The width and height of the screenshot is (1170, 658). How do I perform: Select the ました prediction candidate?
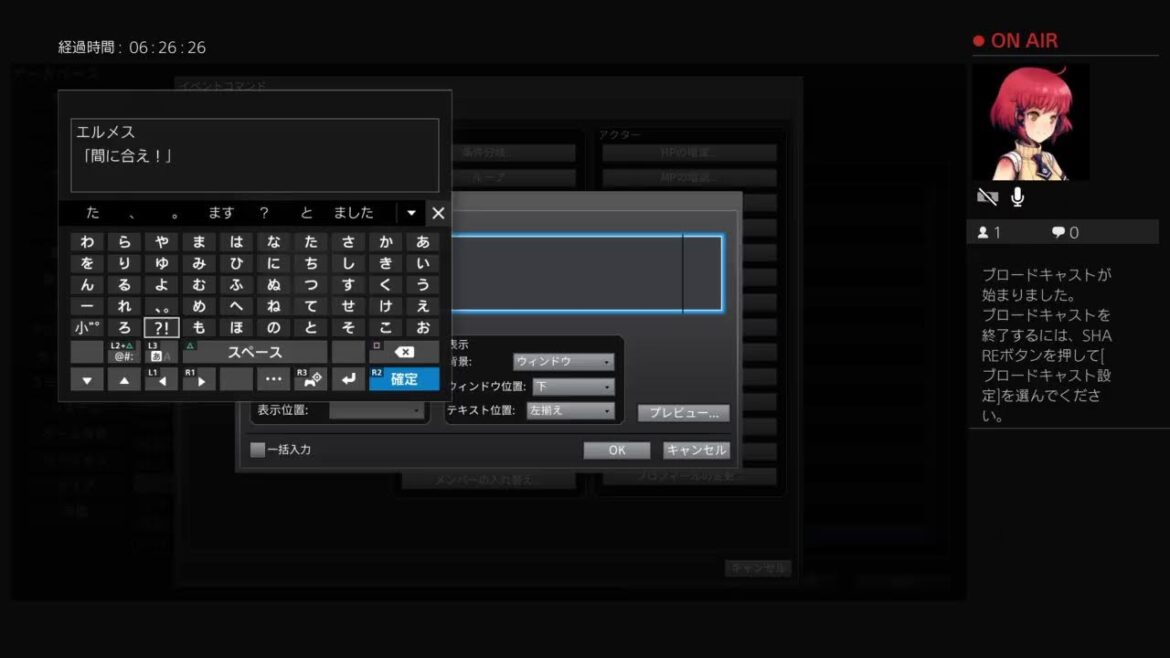pyautogui.click(x=353, y=213)
